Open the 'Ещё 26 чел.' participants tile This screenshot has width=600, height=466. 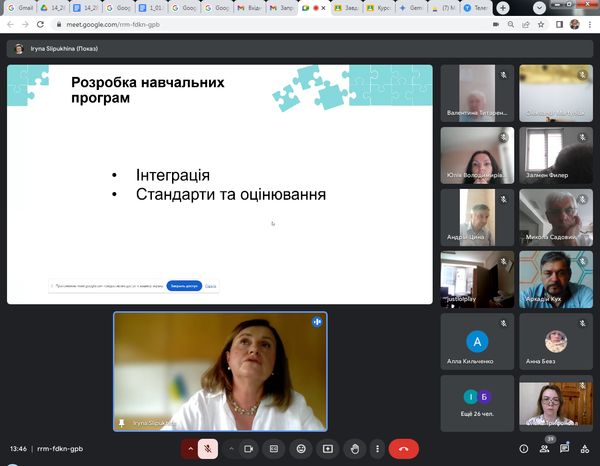click(478, 403)
